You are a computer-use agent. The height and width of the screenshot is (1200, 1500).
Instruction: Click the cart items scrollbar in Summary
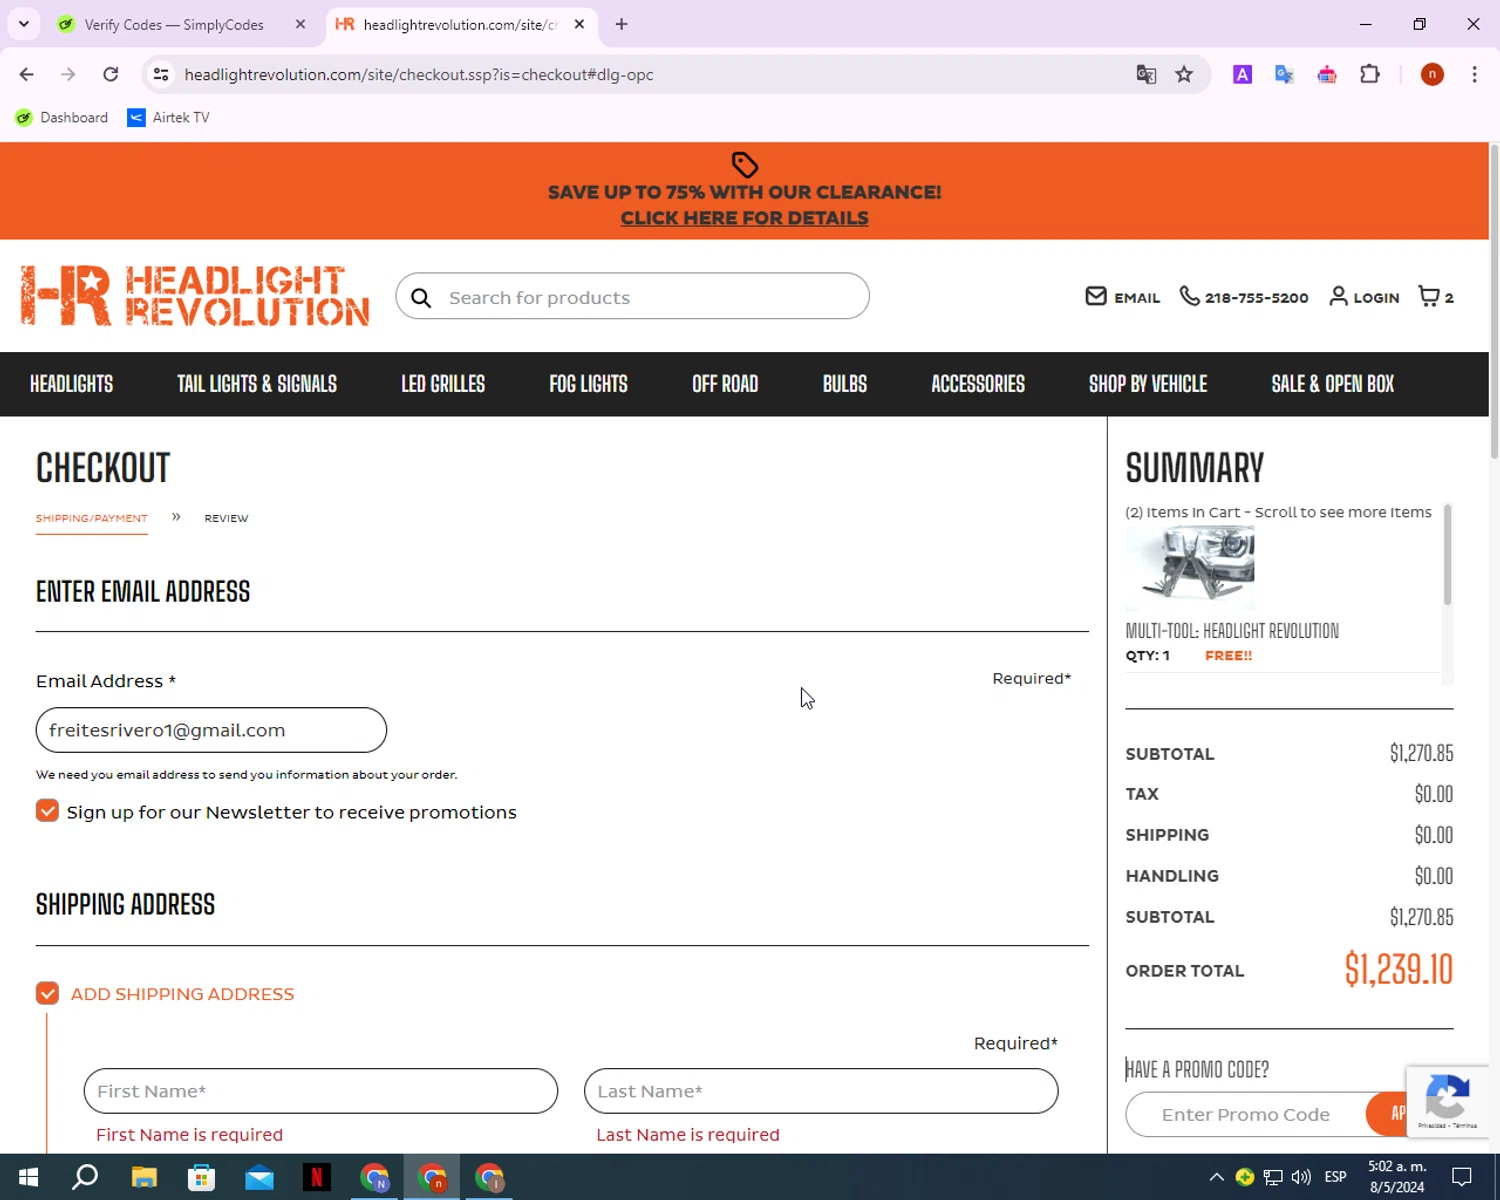1447,555
